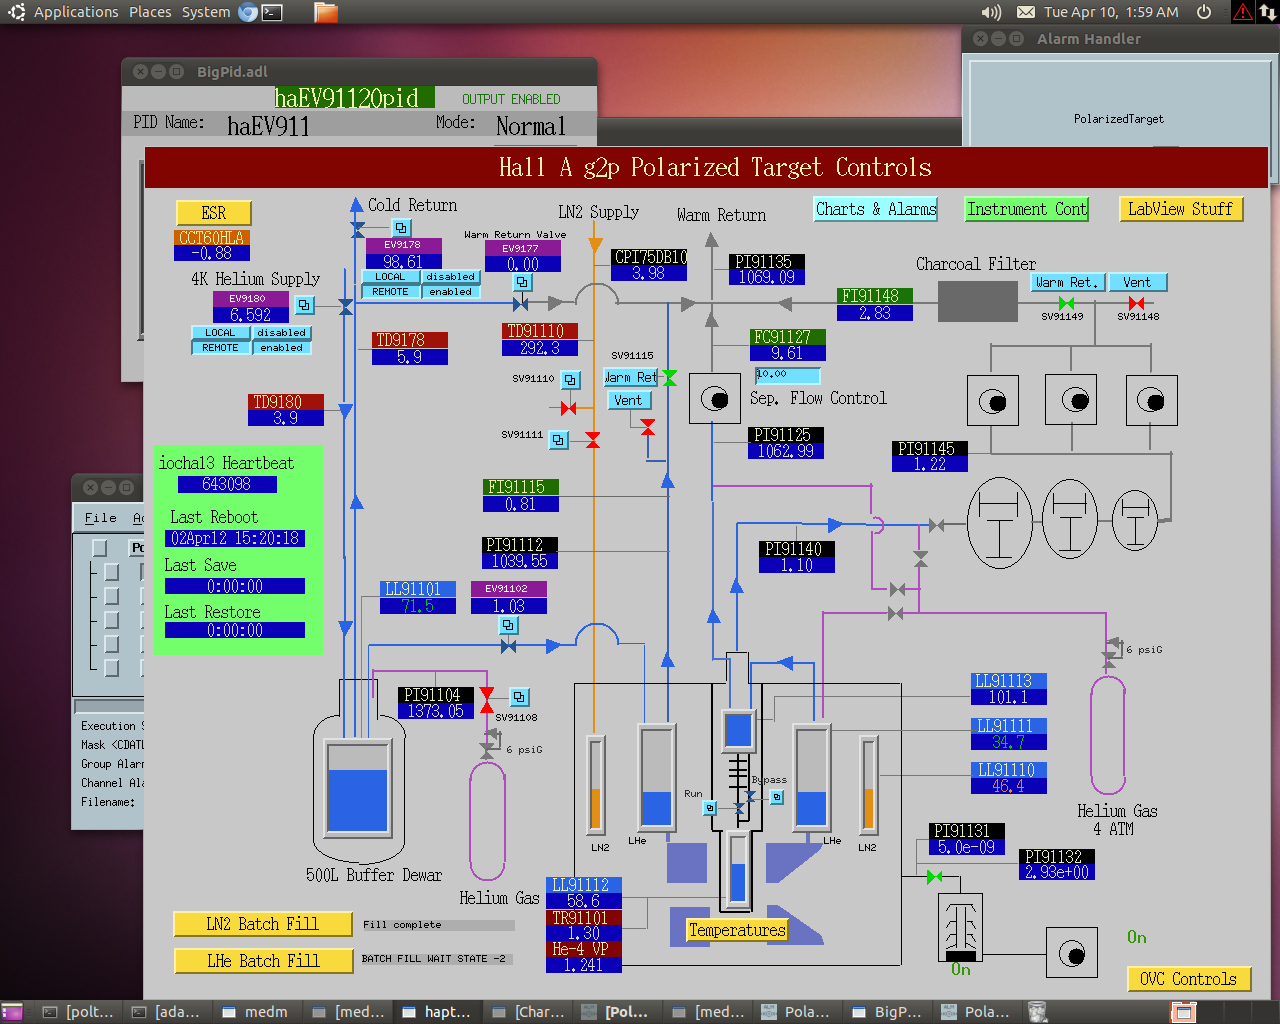Image resolution: width=1280 pixels, height=1024 pixels.
Task: Open related display icon beside SV91110 label
Action: [x=570, y=380]
